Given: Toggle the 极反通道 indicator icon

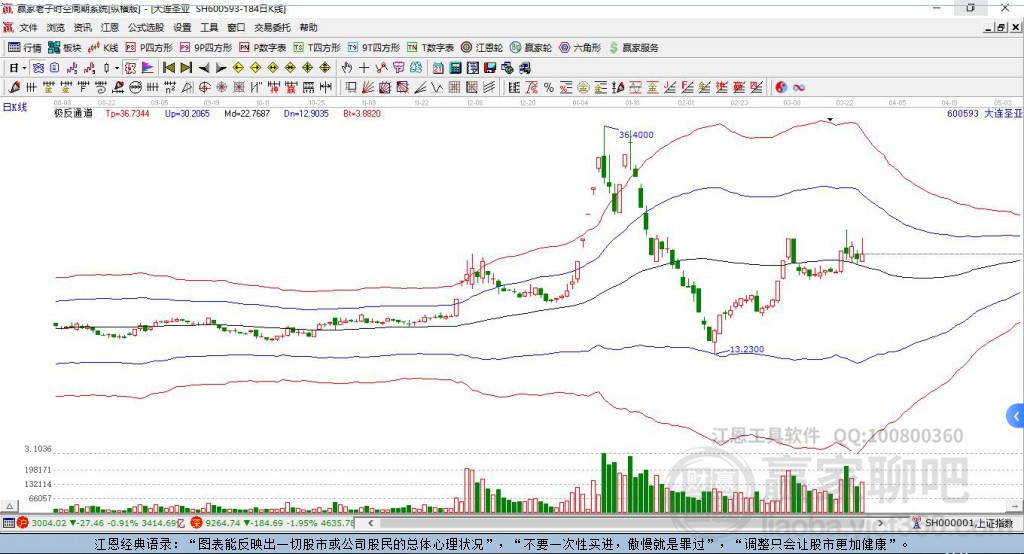Looking at the screenshot, I should tap(130, 68).
